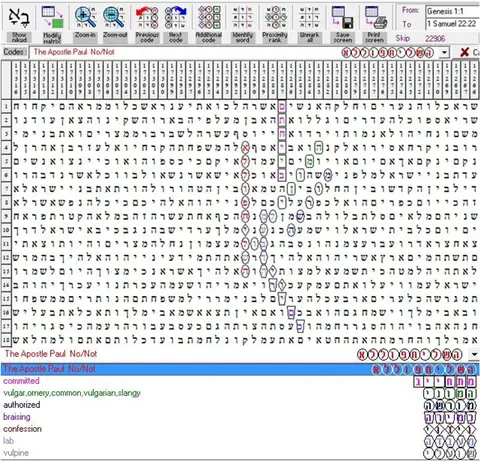Image resolution: width=480 pixels, height=461 pixels.
Task: Go to Next code
Action: click(x=176, y=17)
